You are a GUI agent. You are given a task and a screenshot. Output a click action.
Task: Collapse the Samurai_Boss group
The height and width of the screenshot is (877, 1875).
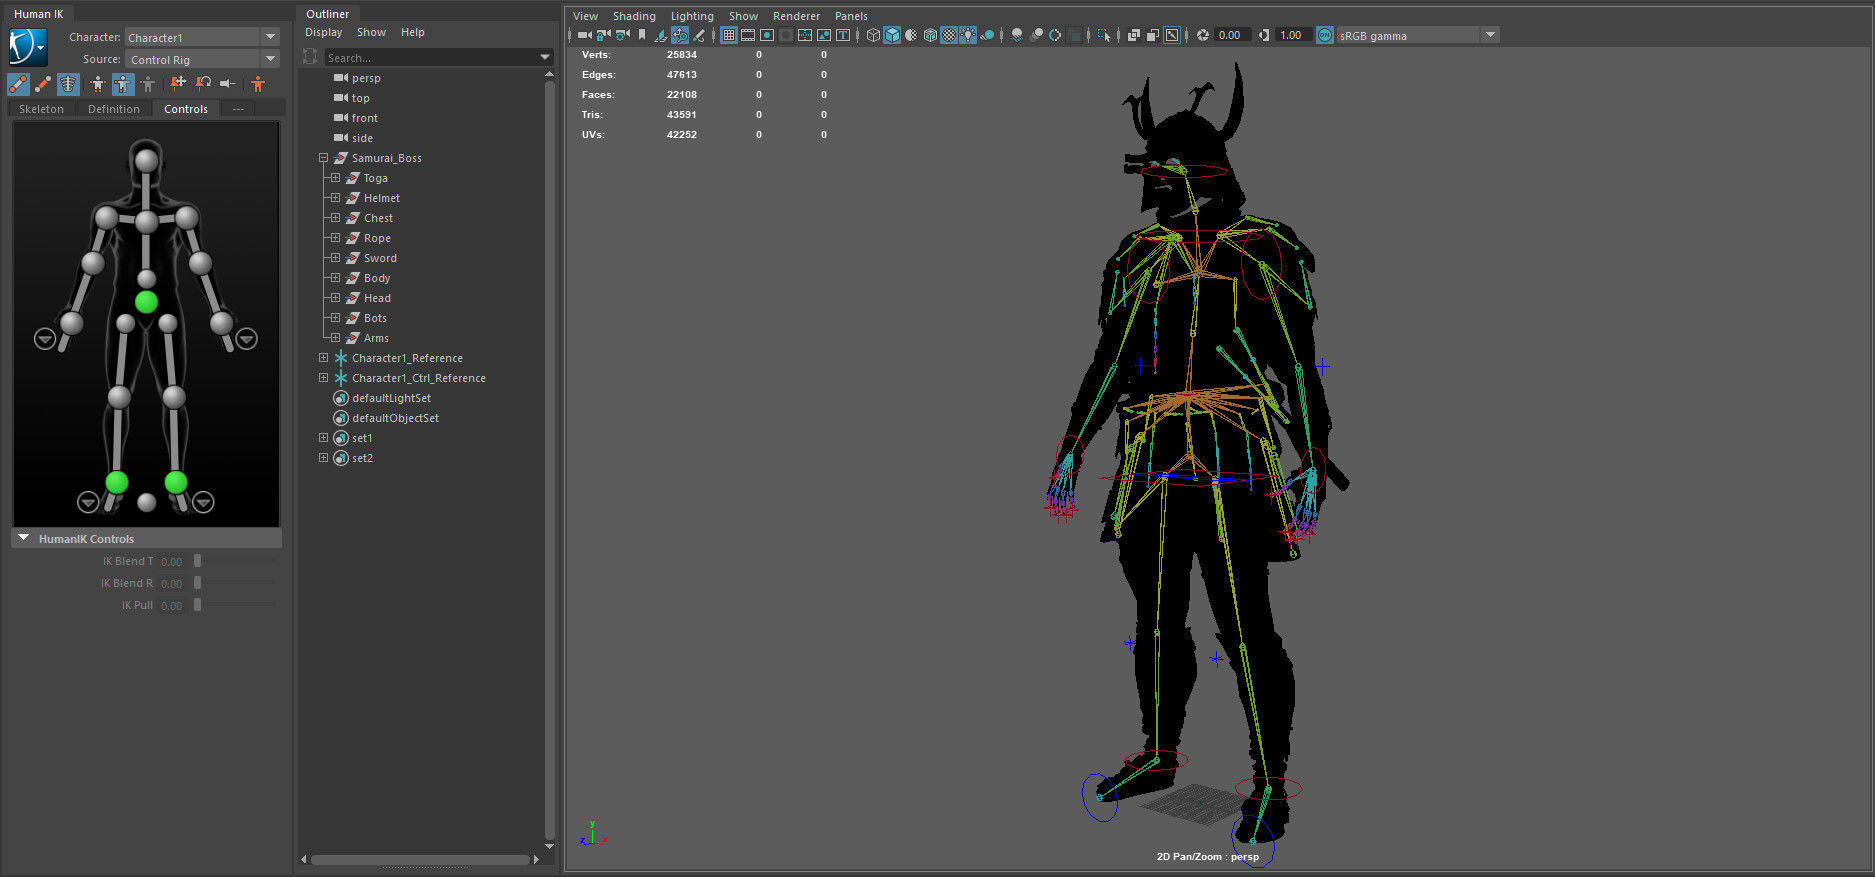tap(323, 158)
